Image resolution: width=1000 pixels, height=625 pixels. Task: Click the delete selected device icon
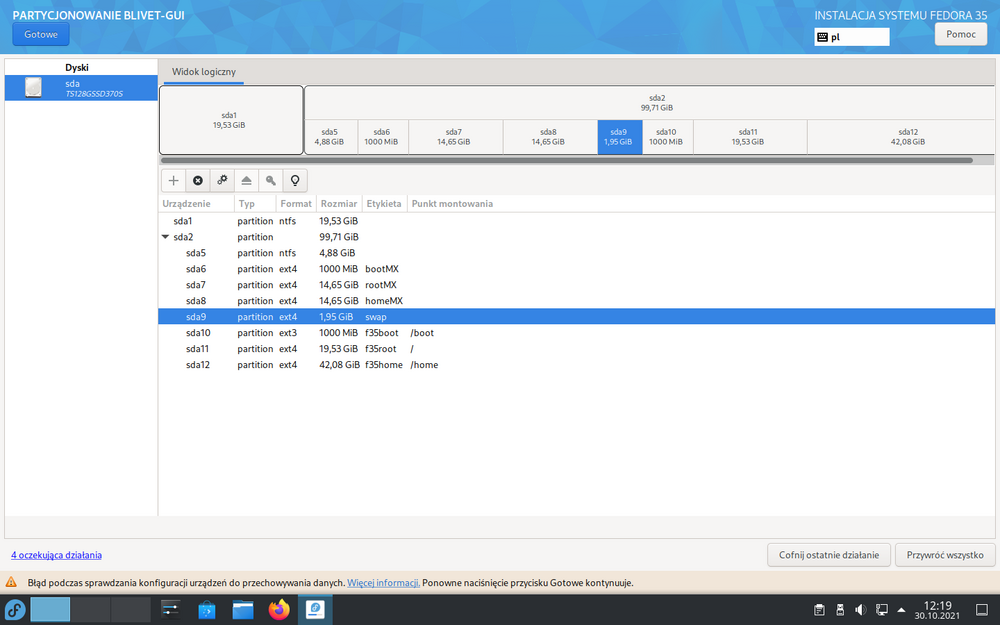[198, 180]
